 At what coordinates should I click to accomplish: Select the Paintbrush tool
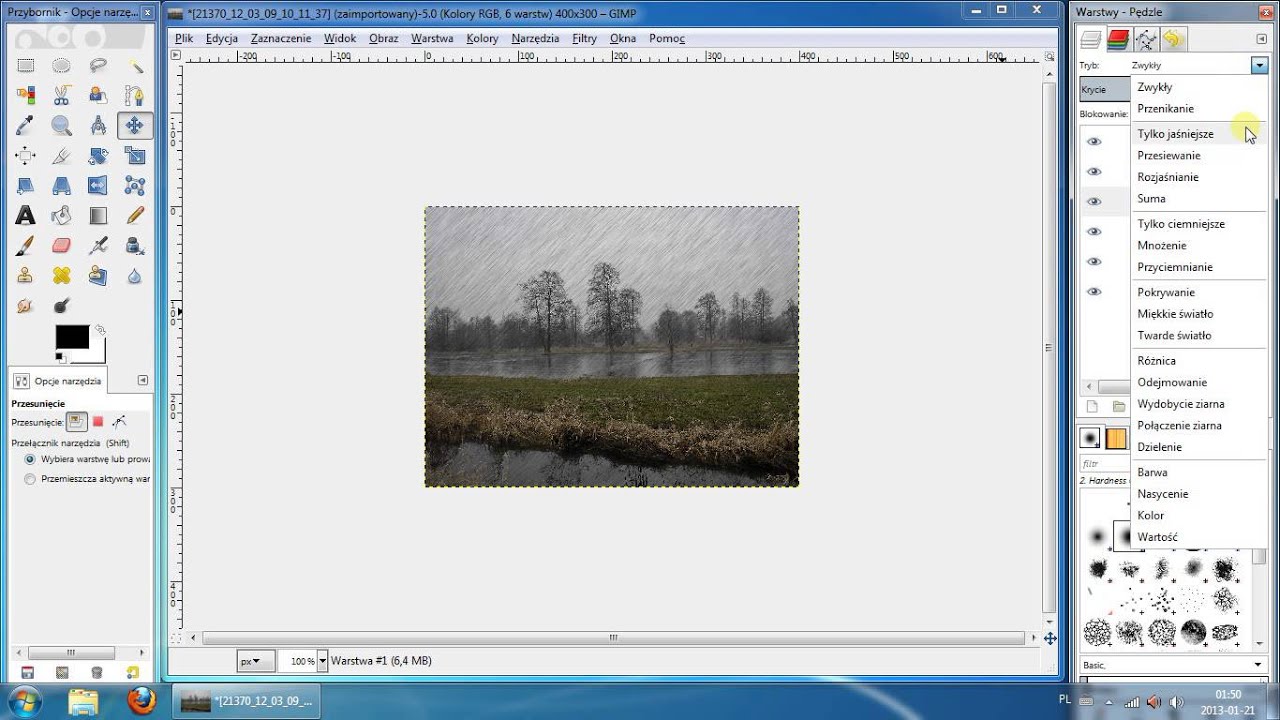[x=25, y=246]
